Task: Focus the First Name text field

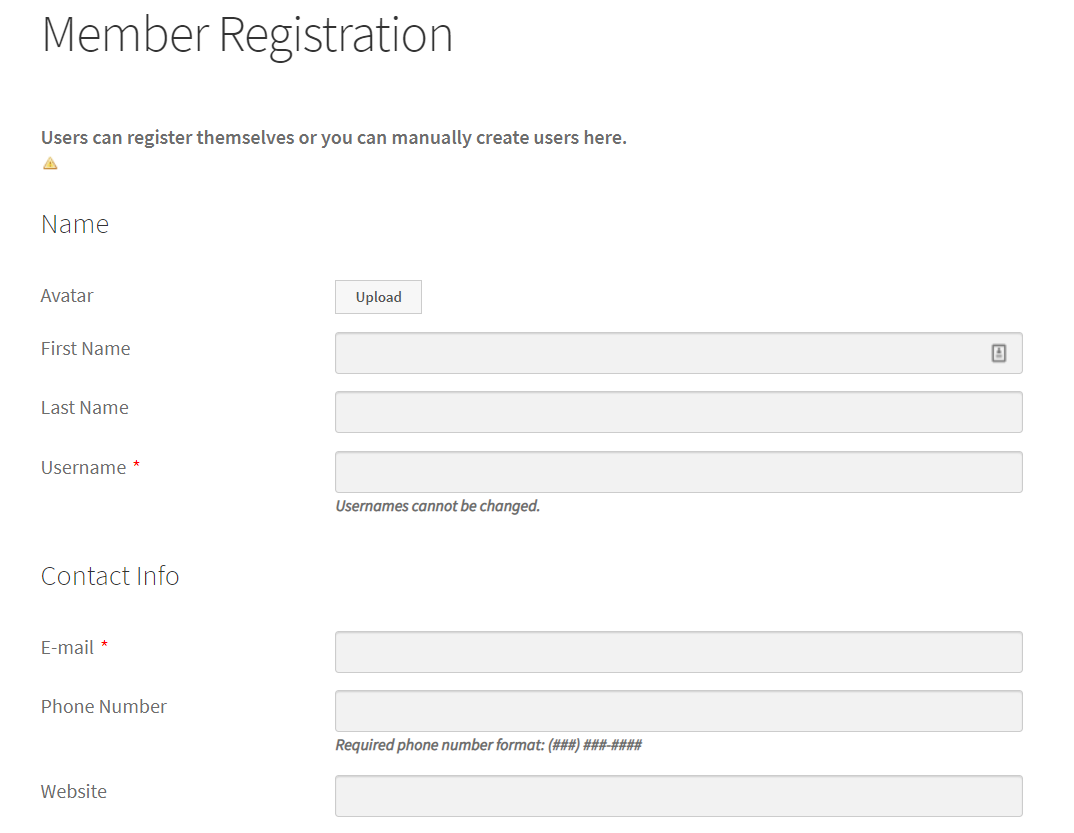Action: (660, 353)
